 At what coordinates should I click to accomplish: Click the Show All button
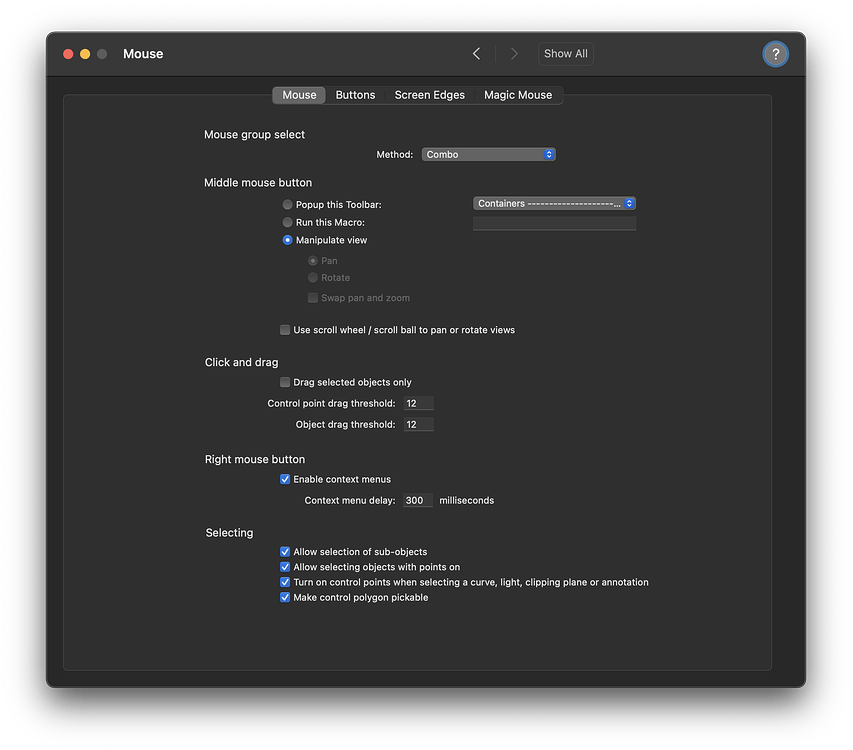(x=565, y=53)
